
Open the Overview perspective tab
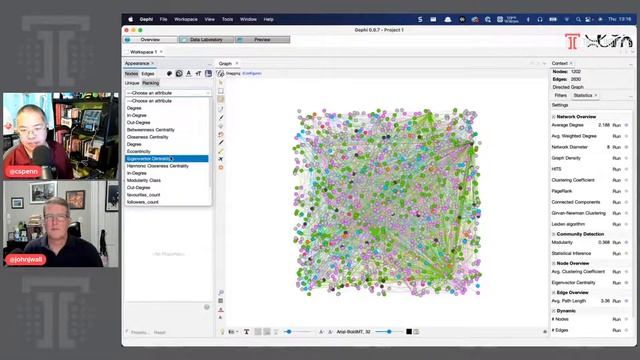(150, 40)
